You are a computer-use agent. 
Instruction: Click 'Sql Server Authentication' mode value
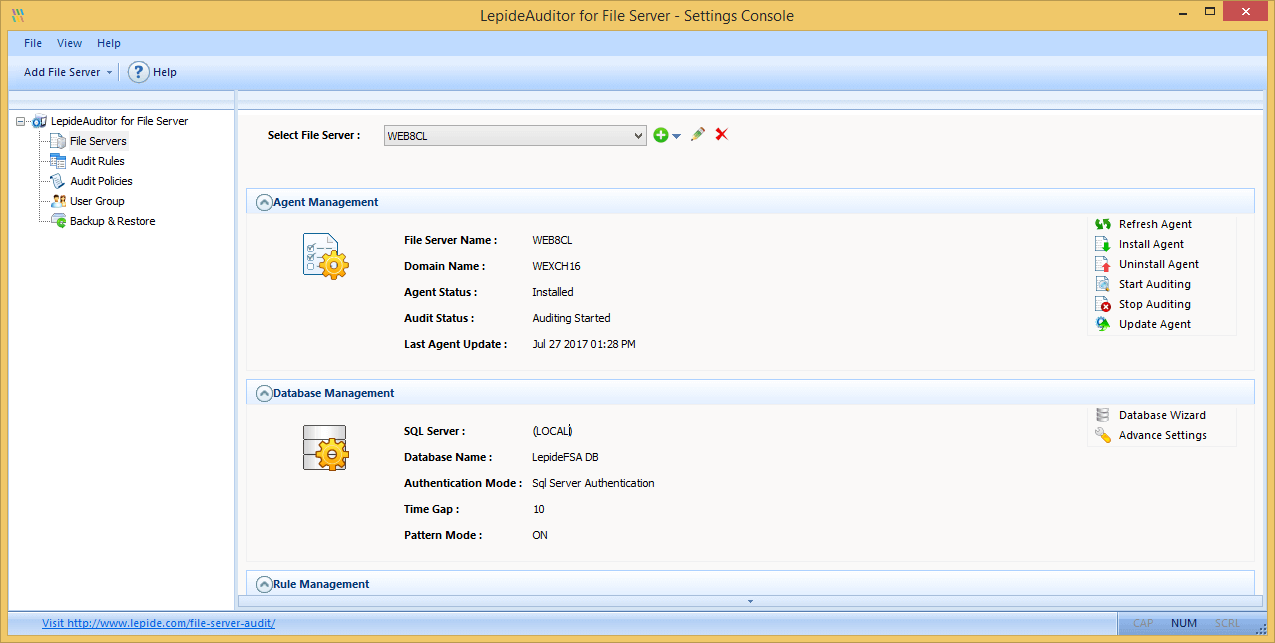(593, 483)
